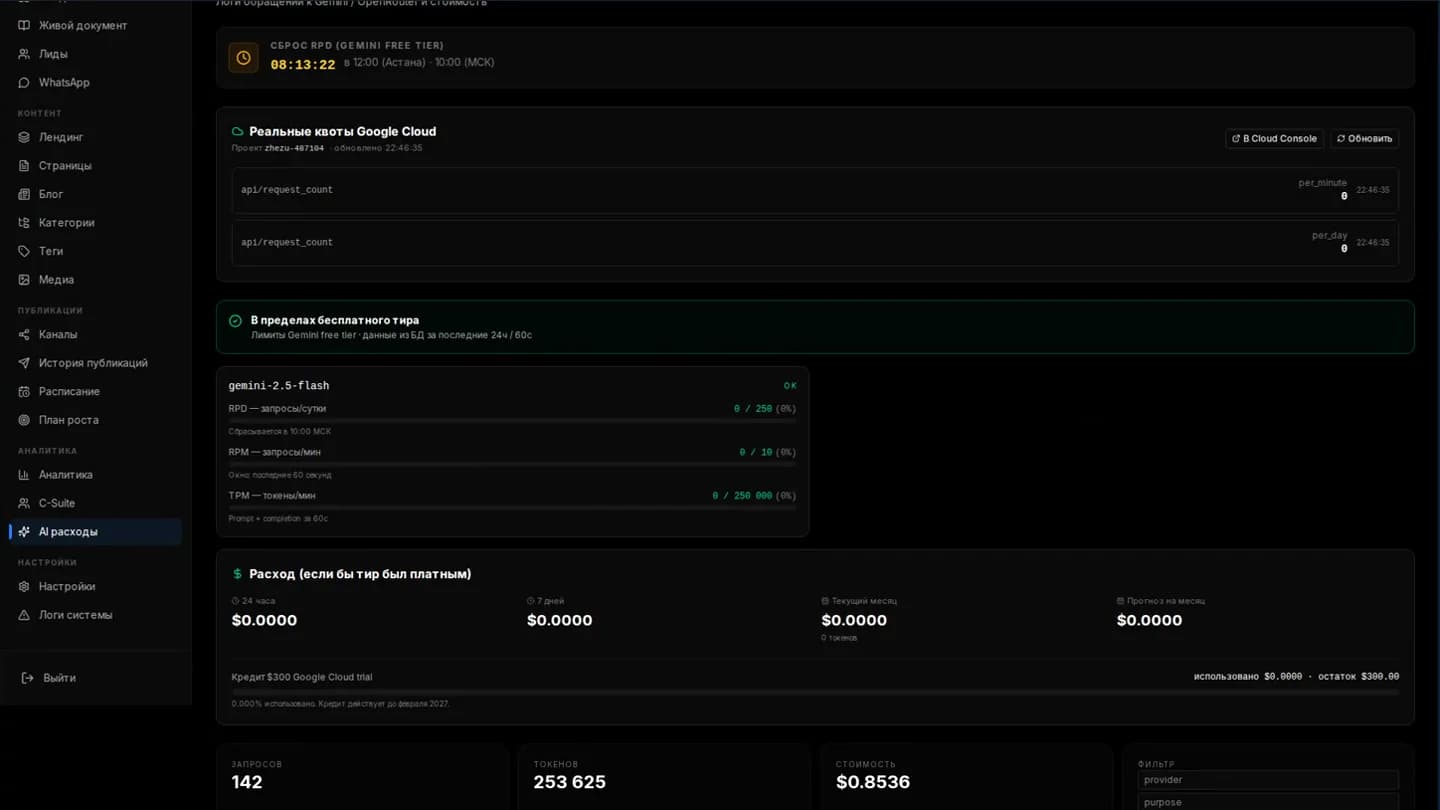The image size is (1440, 810).
Task: Click the project ID zhezu-487104
Action: 294,148
